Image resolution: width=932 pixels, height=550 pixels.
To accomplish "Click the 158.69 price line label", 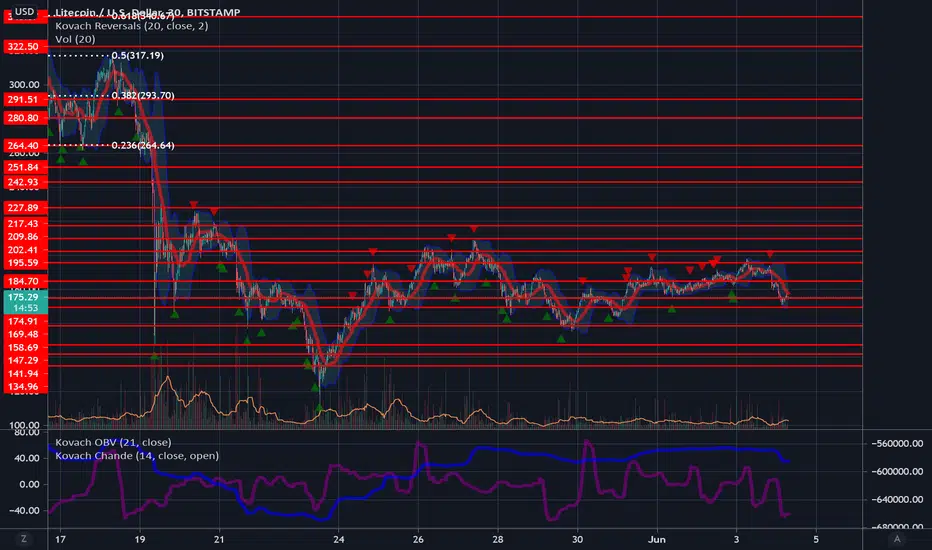I will coord(24,347).
